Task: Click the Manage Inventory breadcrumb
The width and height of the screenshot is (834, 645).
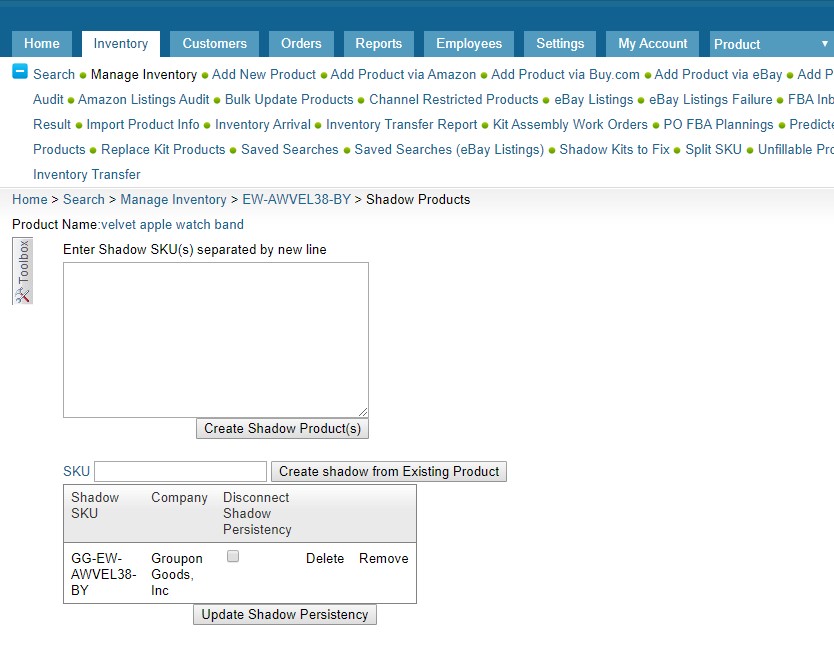Action: (x=173, y=199)
